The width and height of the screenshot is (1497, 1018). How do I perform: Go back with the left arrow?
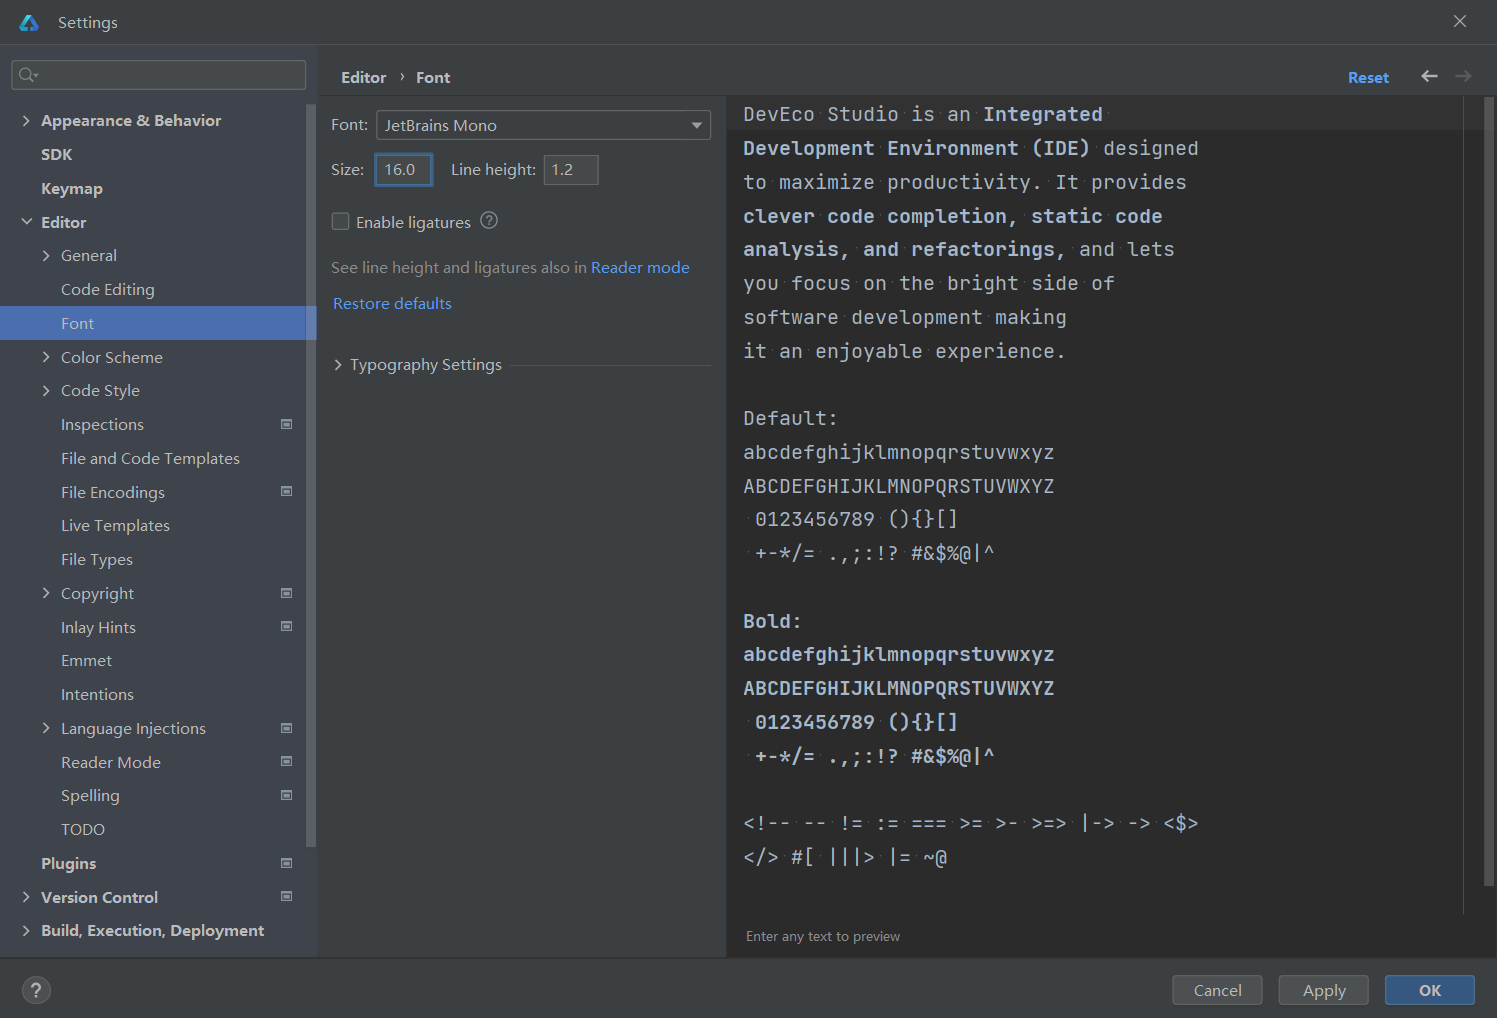pos(1429,76)
